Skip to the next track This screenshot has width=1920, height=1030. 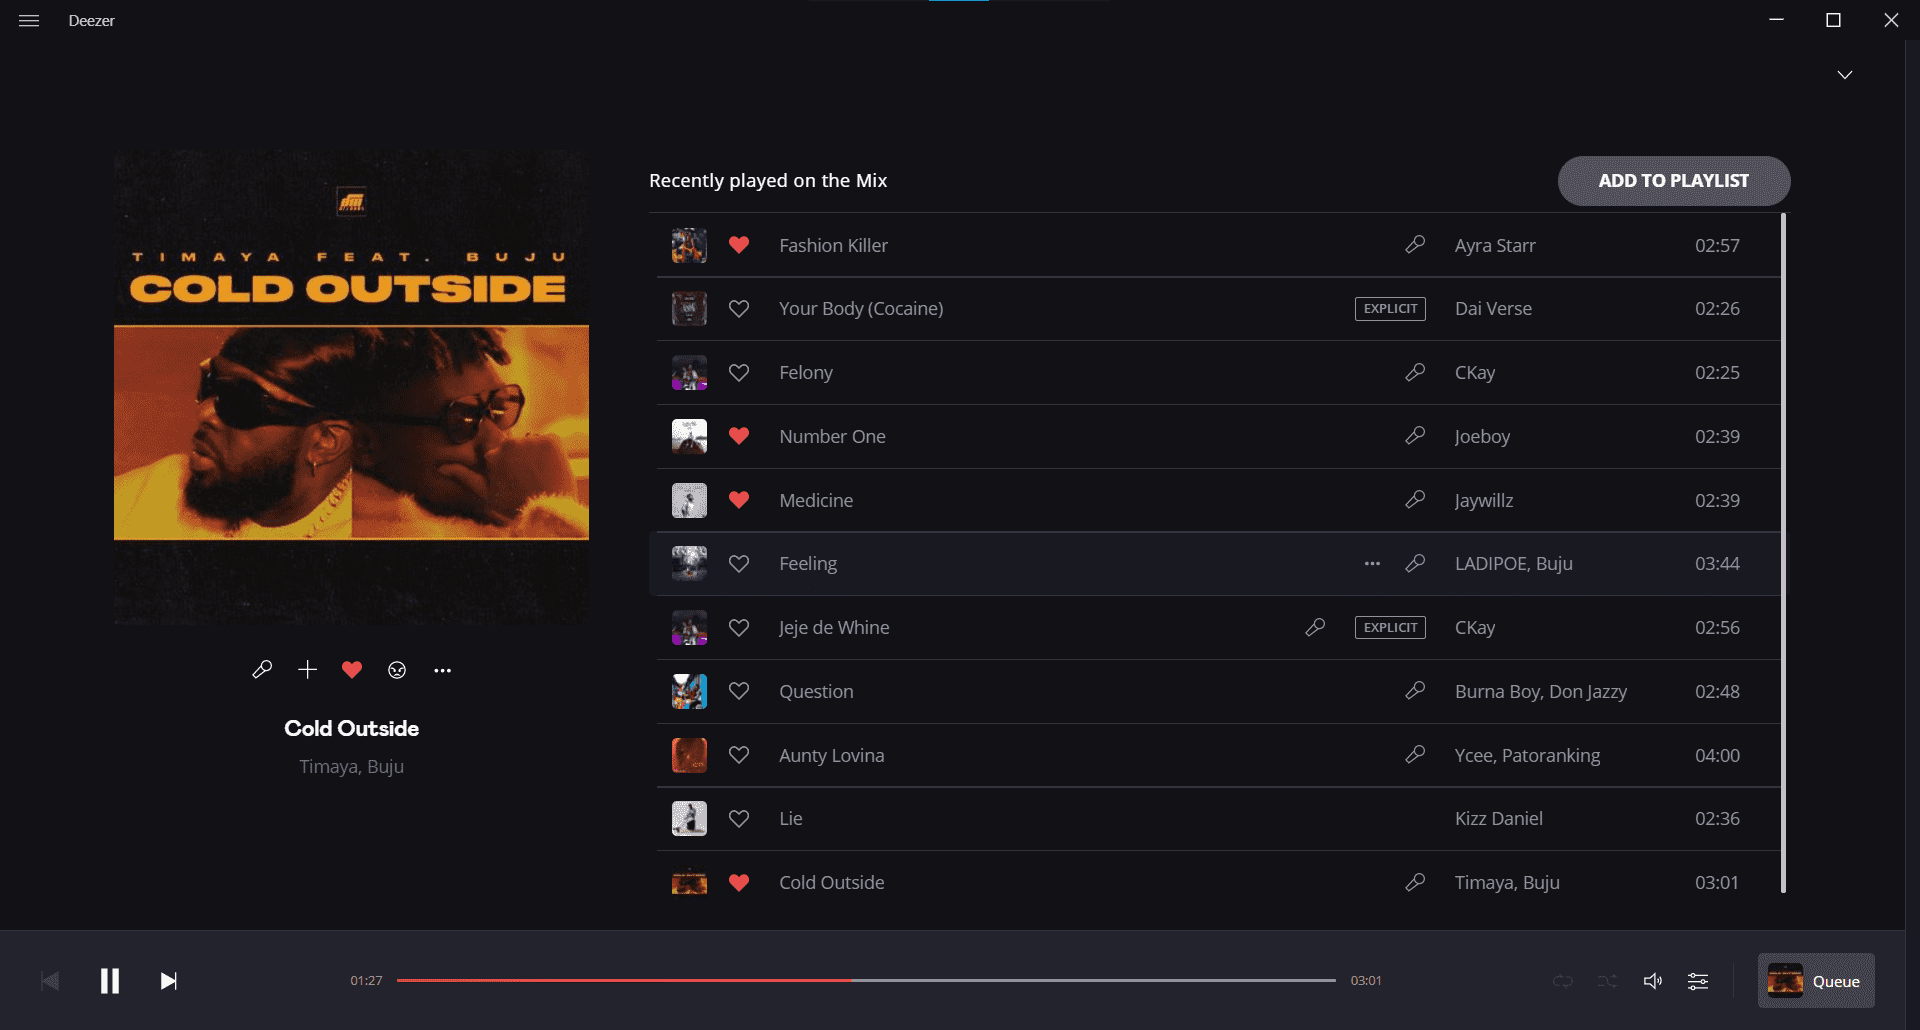point(169,981)
